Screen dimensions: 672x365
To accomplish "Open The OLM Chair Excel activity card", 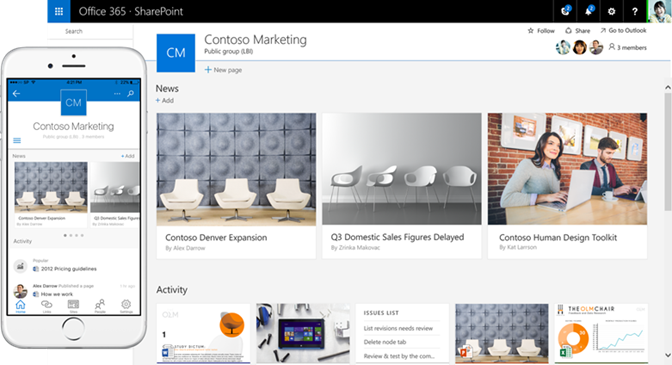I will (x=601, y=334).
